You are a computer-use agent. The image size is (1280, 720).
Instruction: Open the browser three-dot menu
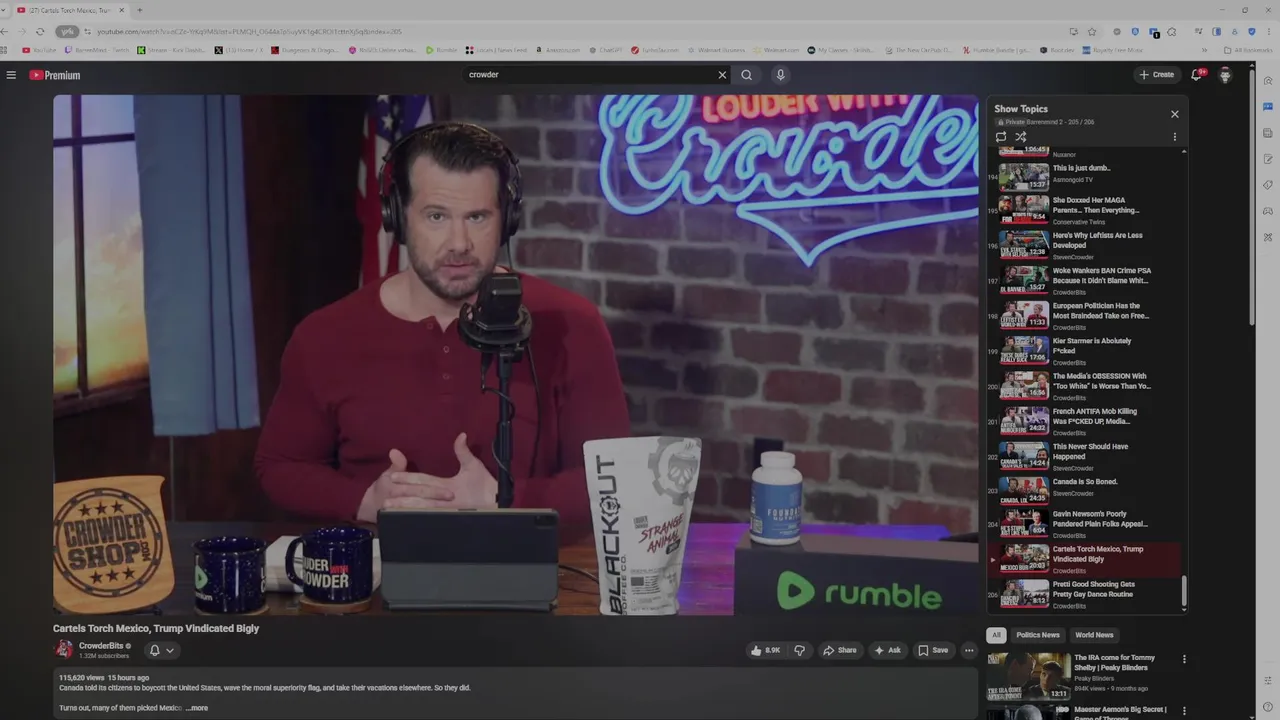(1270, 32)
